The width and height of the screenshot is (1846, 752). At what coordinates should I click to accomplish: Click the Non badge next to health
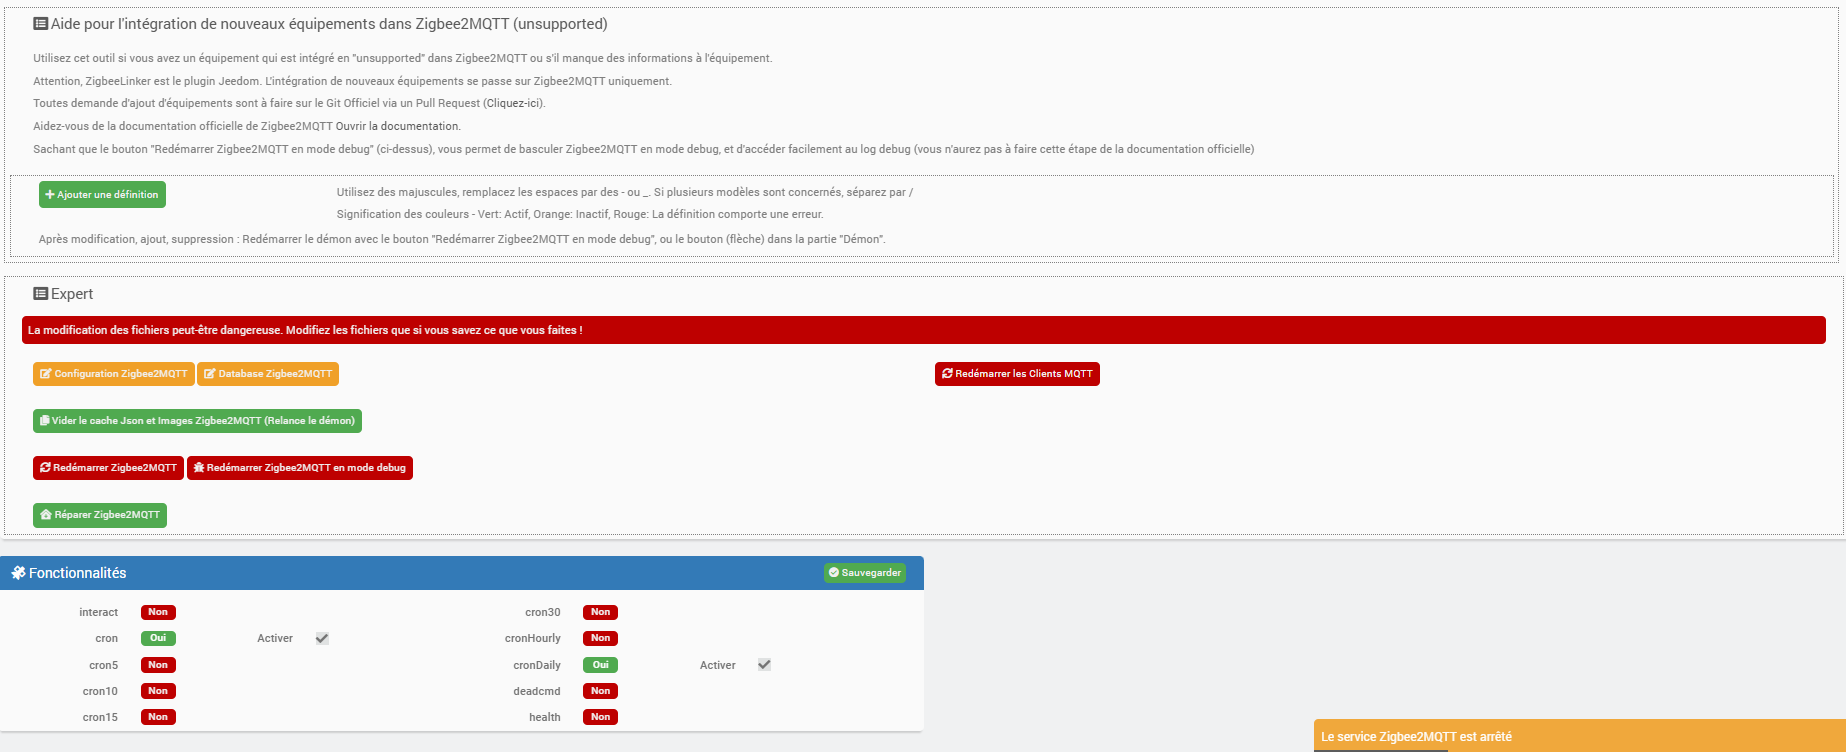tap(600, 717)
